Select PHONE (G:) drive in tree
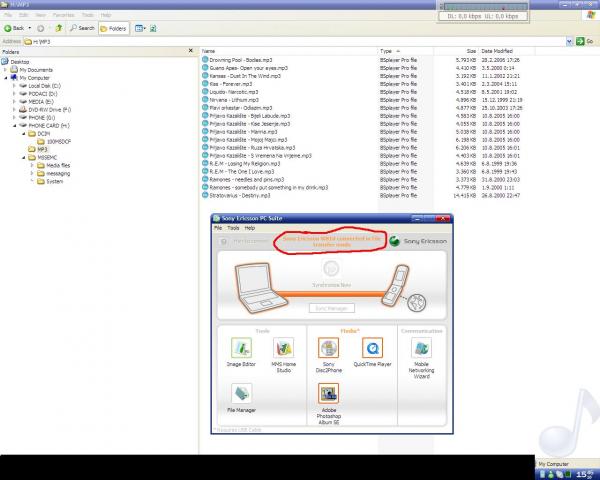 pos(42,118)
